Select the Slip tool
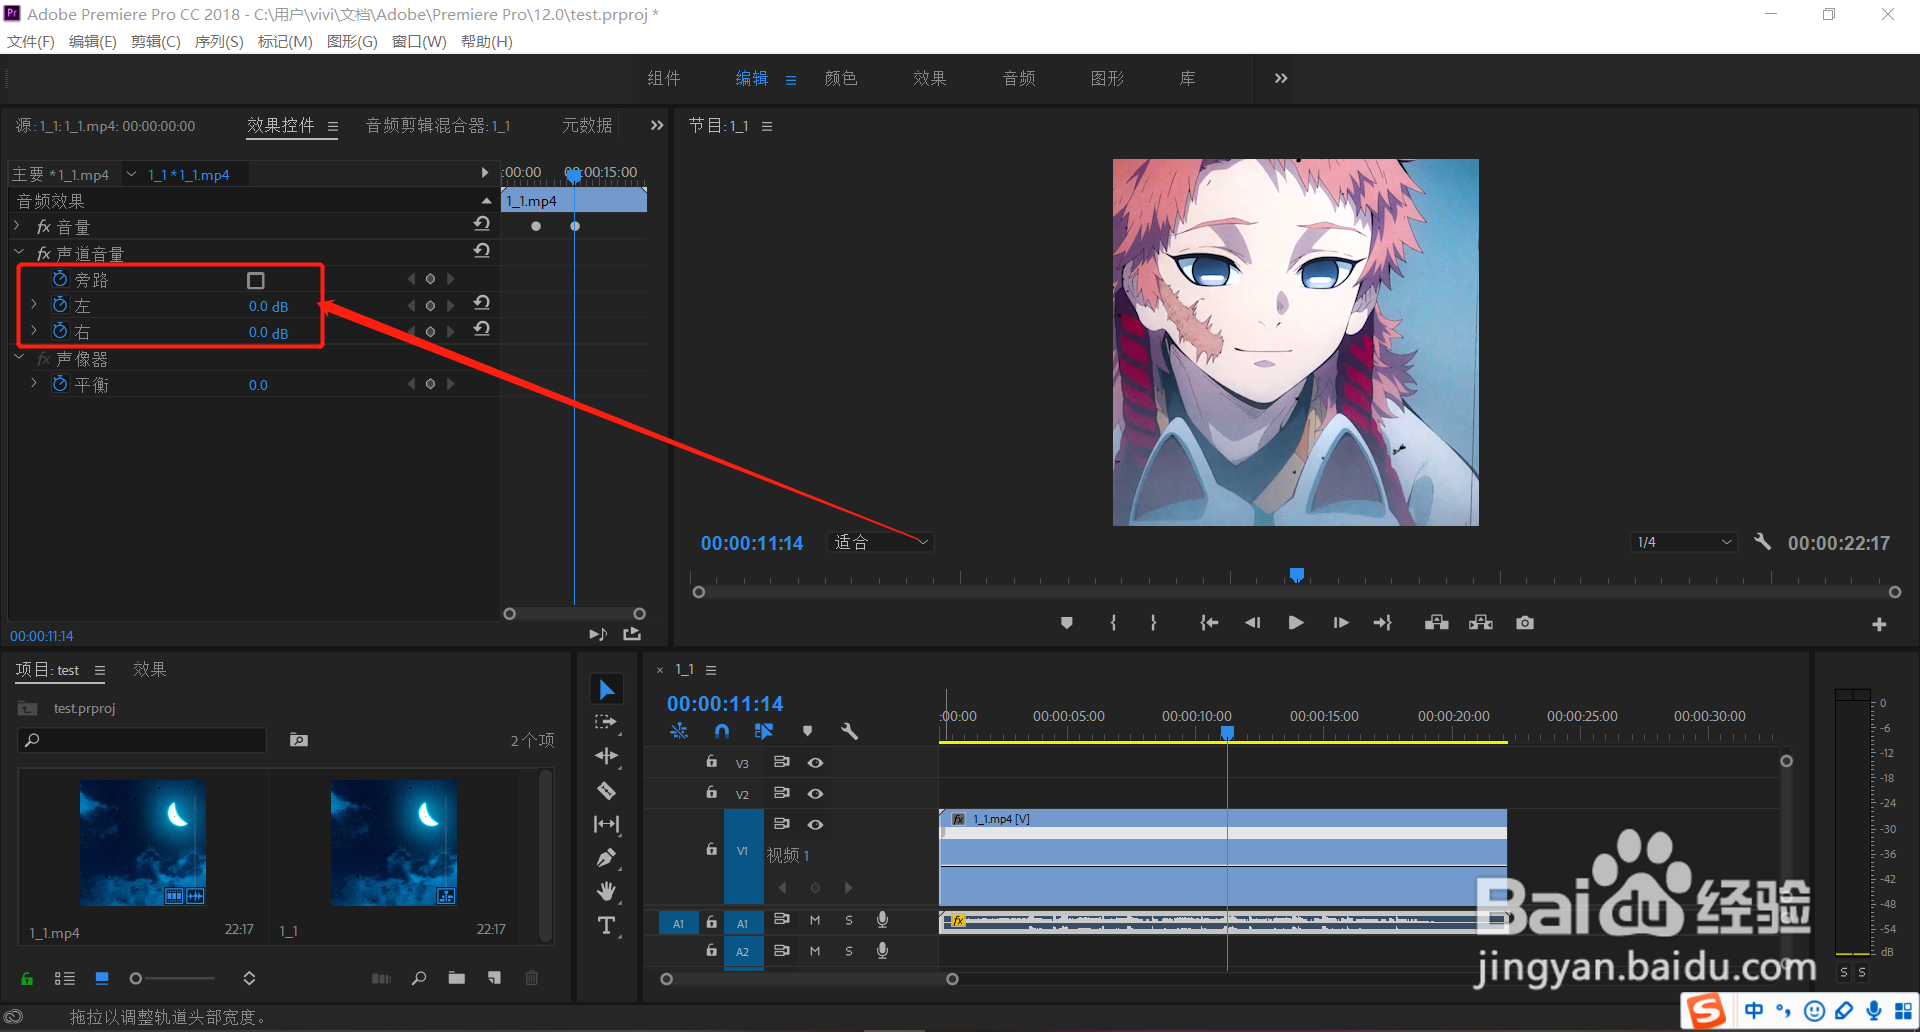The image size is (1920, 1032). pos(606,824)
